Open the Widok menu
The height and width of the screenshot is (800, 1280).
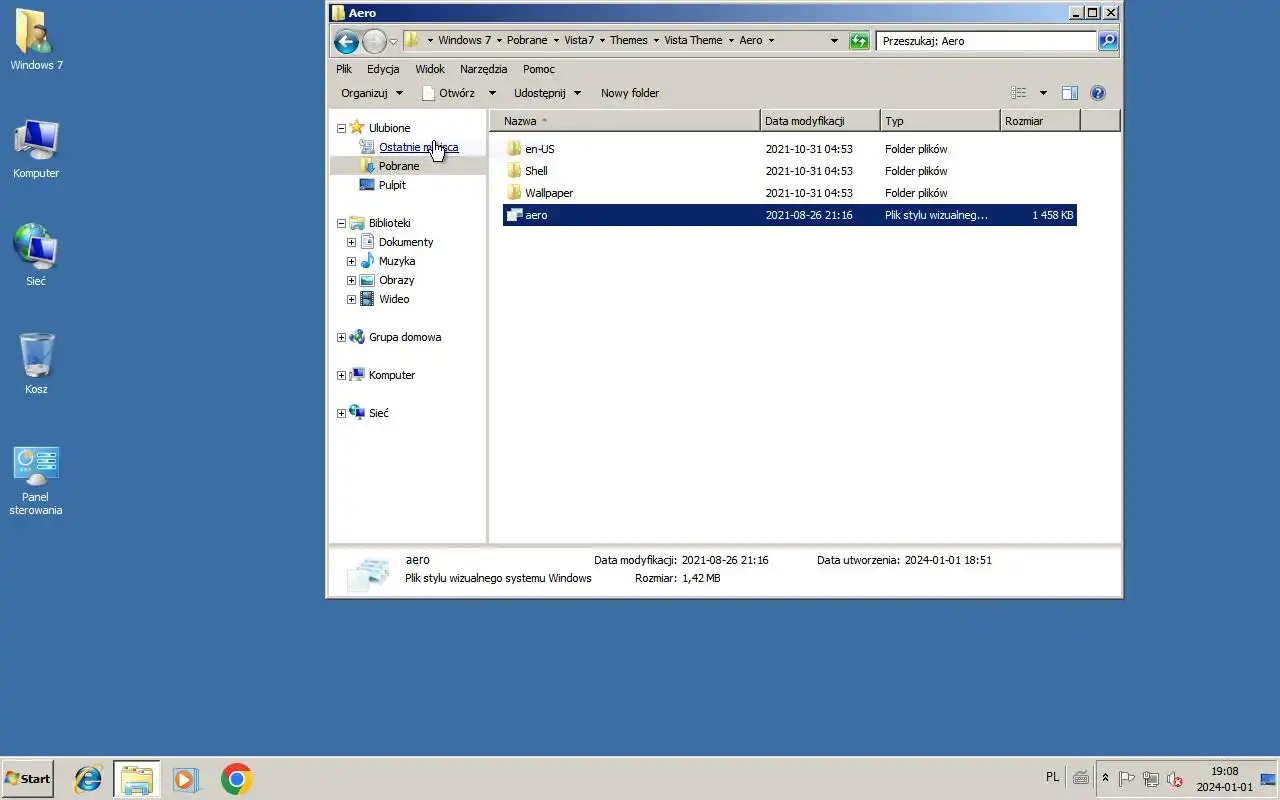click(x=430, y=69)
